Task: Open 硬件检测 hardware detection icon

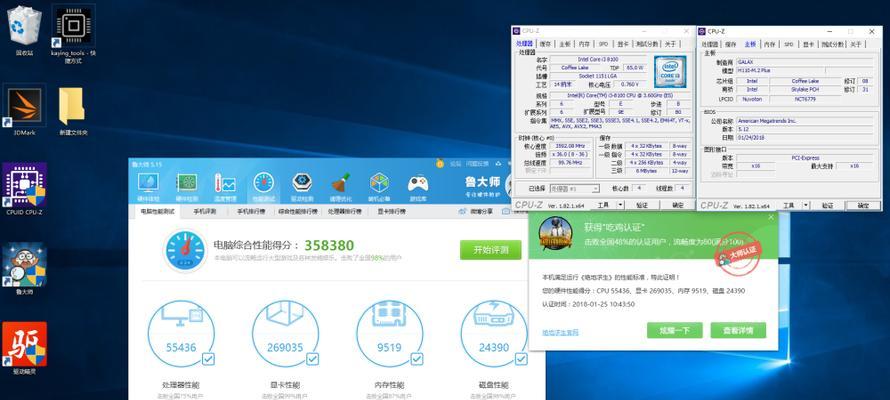Action: pos(186,187)
